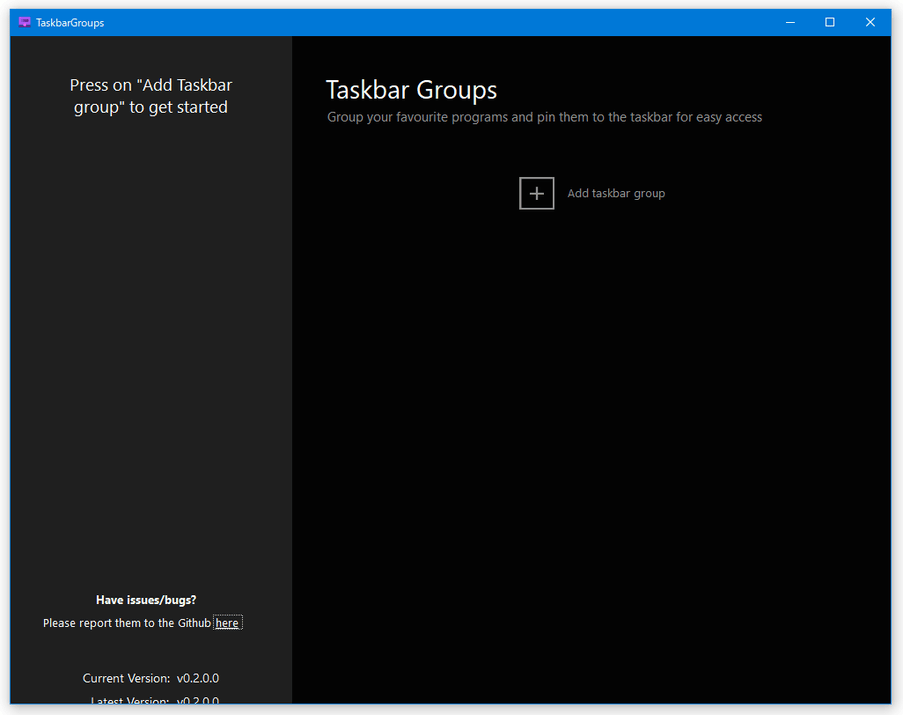Maximize the TaskbarGroups window
The image size is (903, 715).
pos(830,22)
